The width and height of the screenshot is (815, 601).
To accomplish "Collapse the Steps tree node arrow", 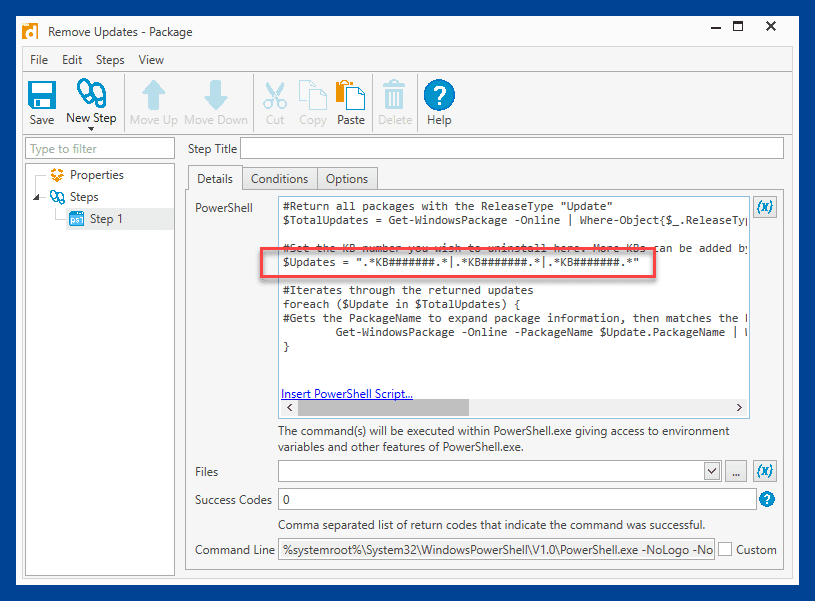I will click(x=36, y=197).
